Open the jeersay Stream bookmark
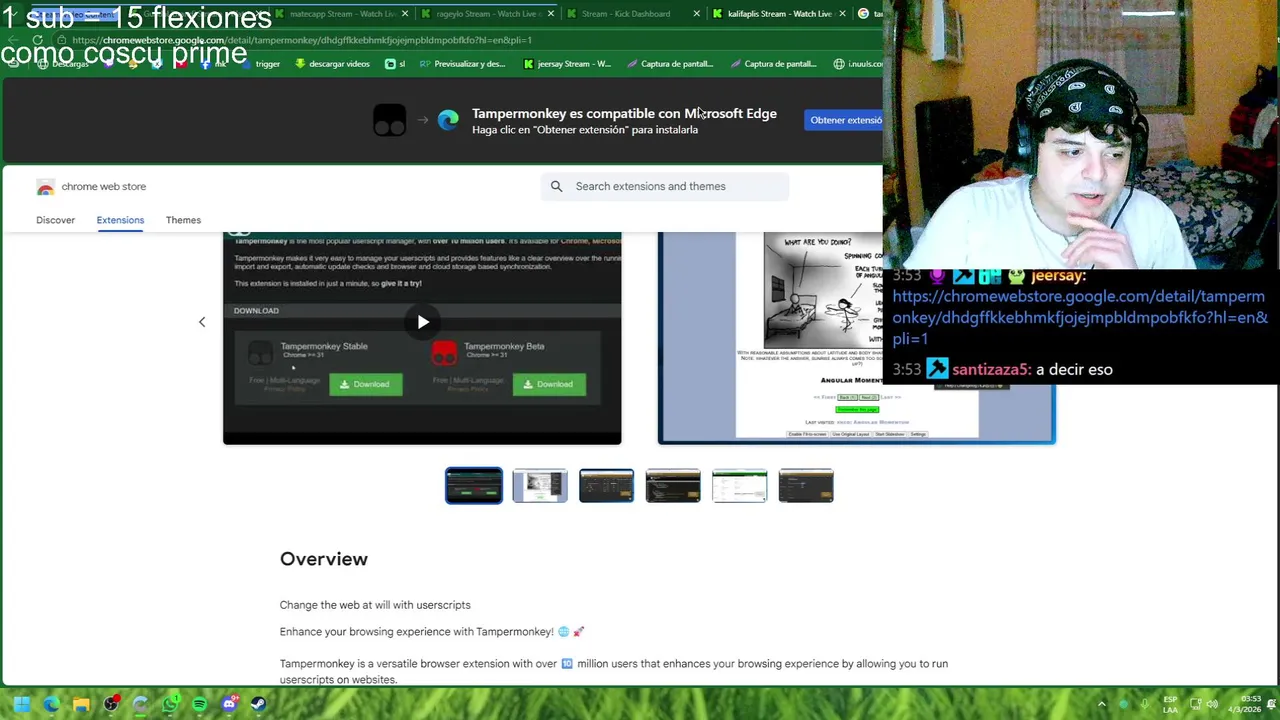Image resolution: width=1280 pixels, height=720 pixels. (567, 64)
